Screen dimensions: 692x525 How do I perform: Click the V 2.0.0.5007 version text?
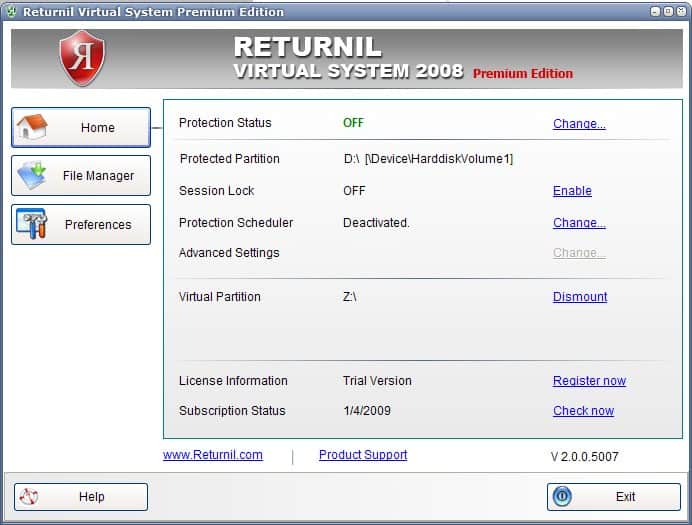point(584,457)
